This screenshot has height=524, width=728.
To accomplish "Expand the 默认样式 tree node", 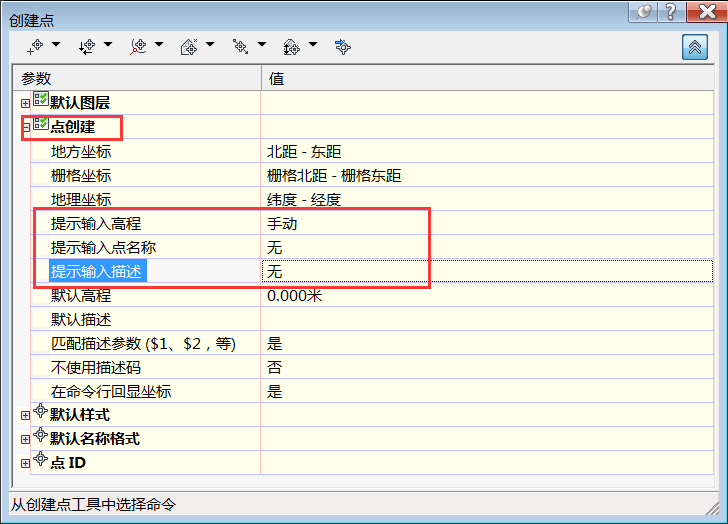I will coord(26,415).
